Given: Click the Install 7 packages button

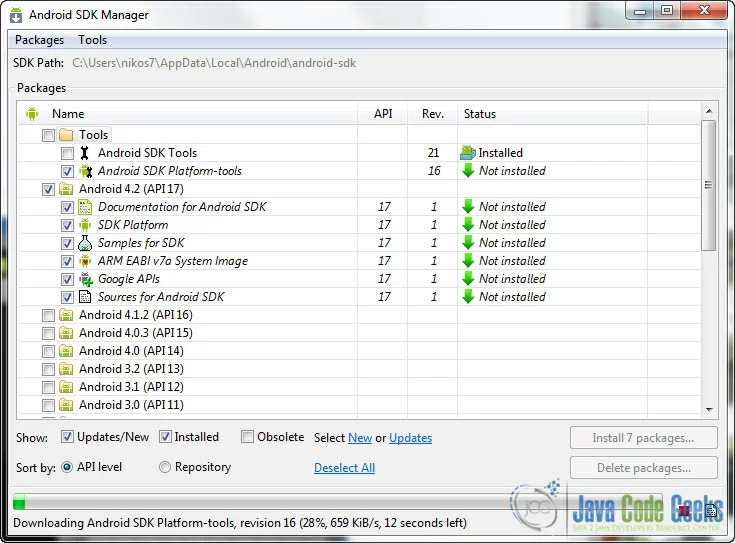Looking at the screenshot, I should [x=644, y=438].
